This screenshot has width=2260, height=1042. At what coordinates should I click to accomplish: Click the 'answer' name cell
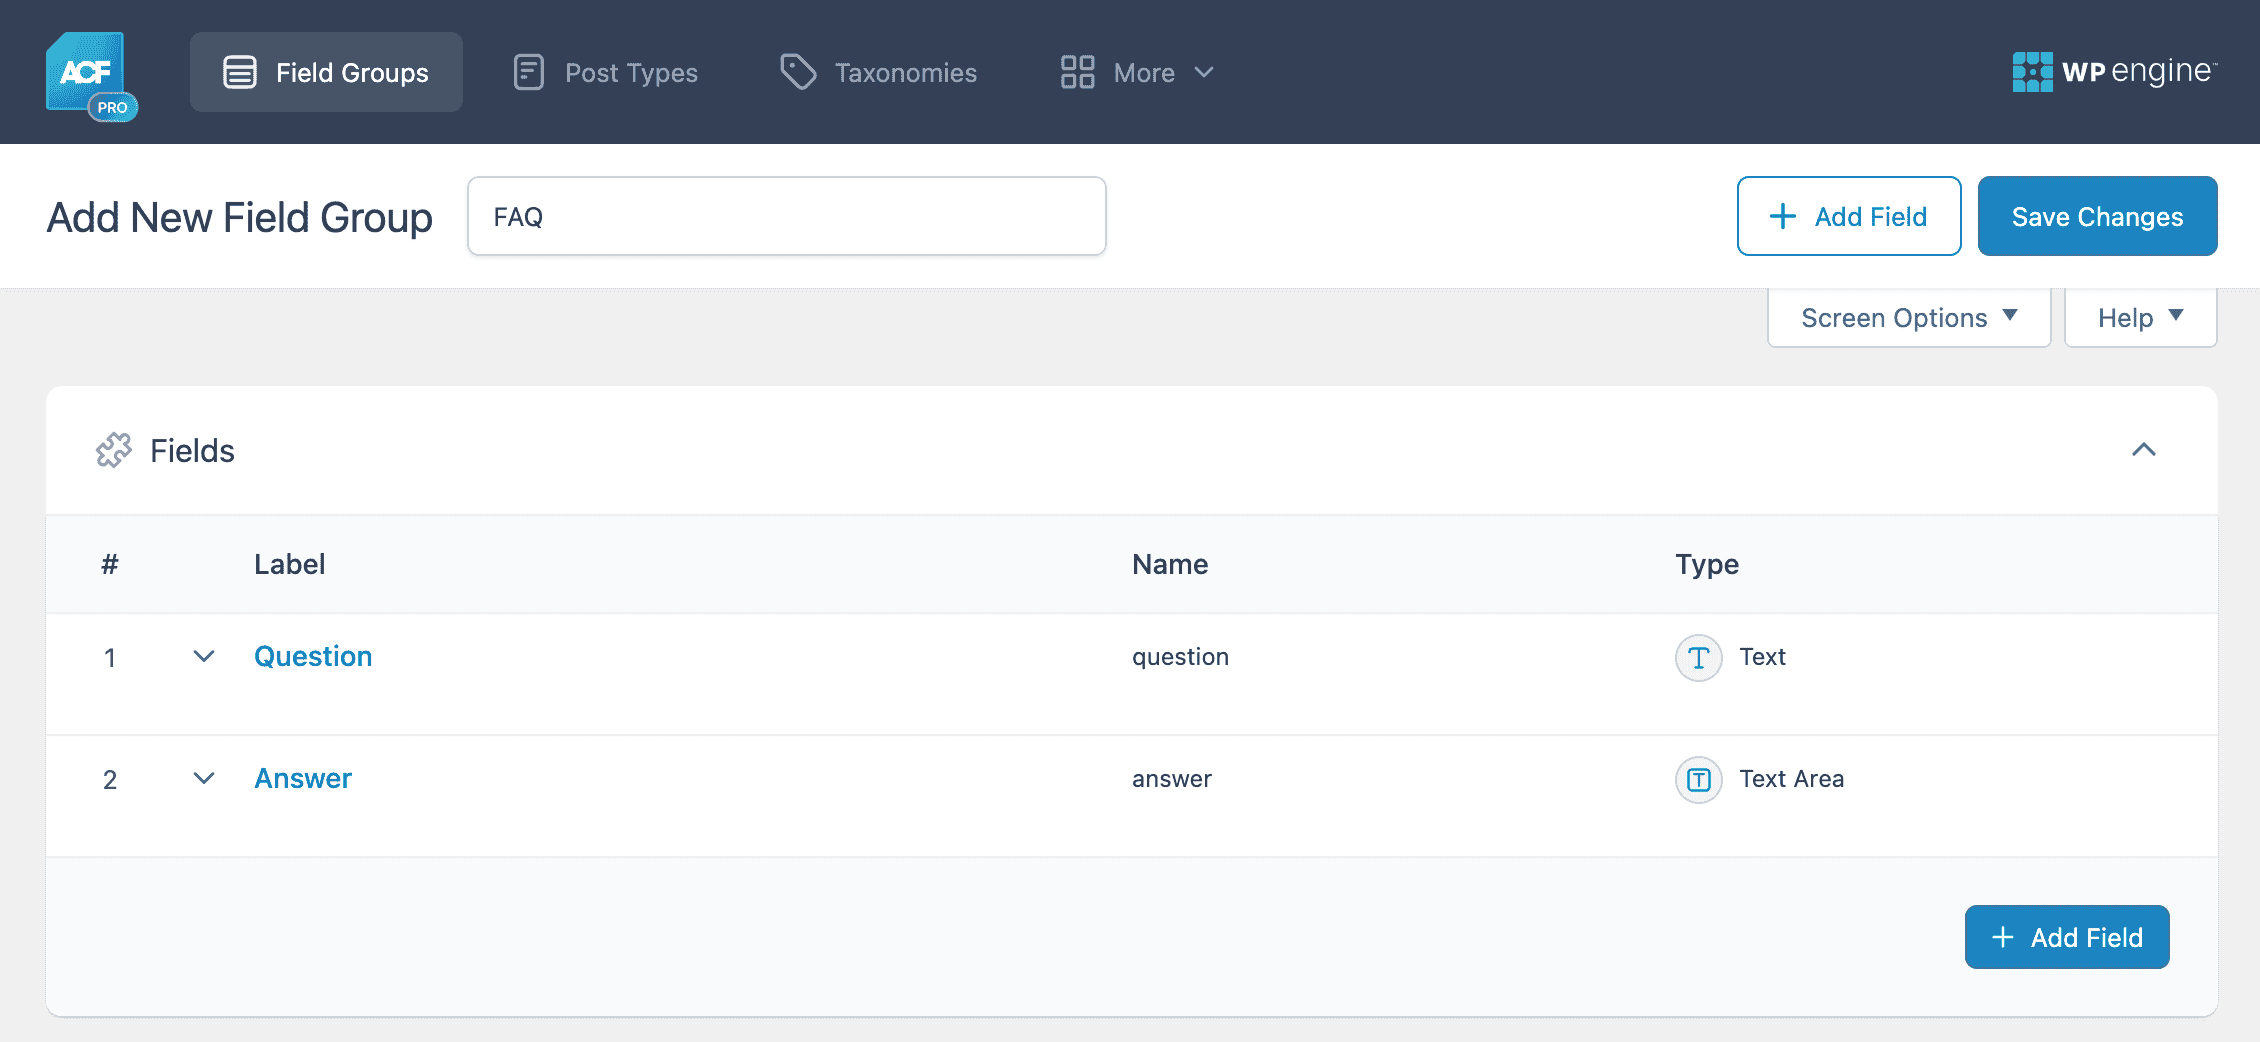point(1172,779)
